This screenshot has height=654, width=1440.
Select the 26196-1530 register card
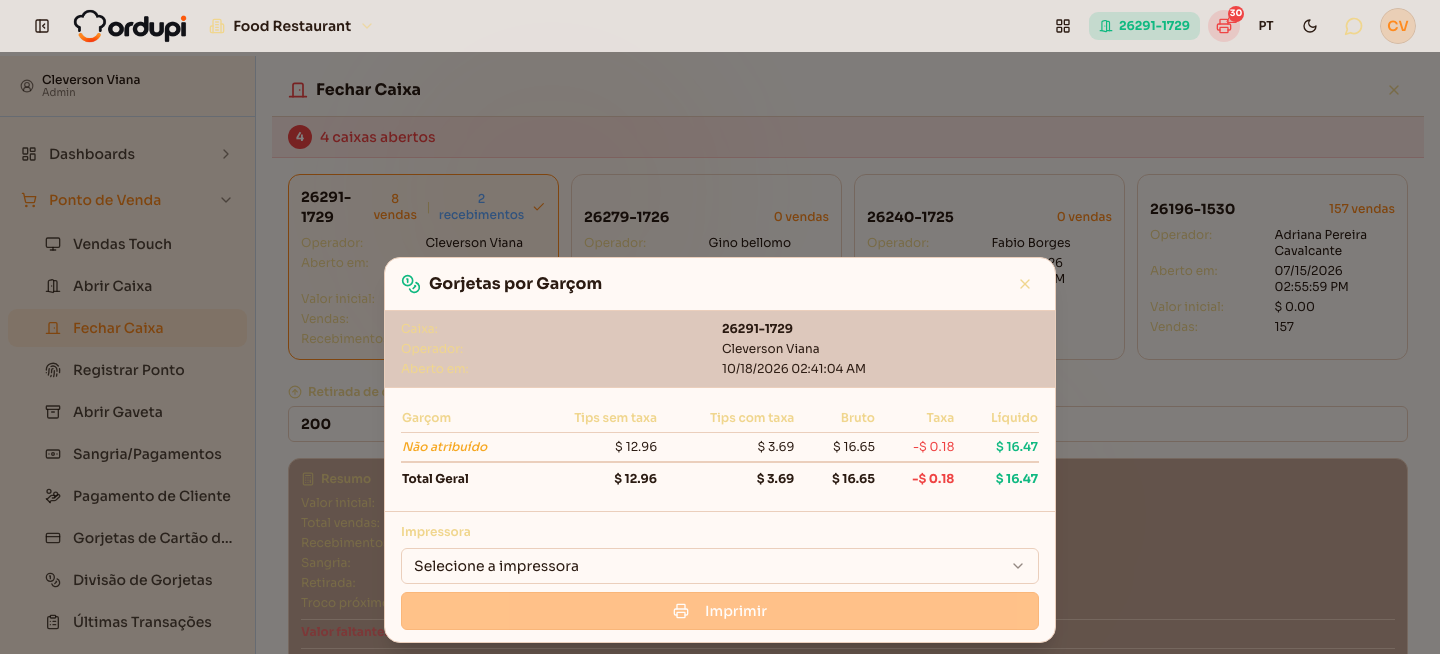[1272, 267]
